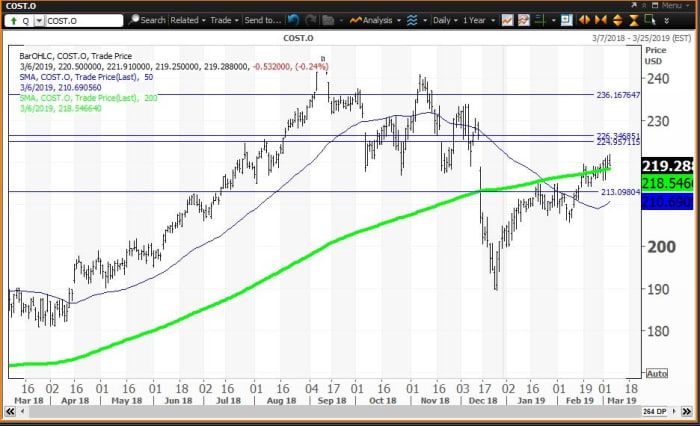
Task: Open the Daily interval dropdown
Action: point(445,20)
